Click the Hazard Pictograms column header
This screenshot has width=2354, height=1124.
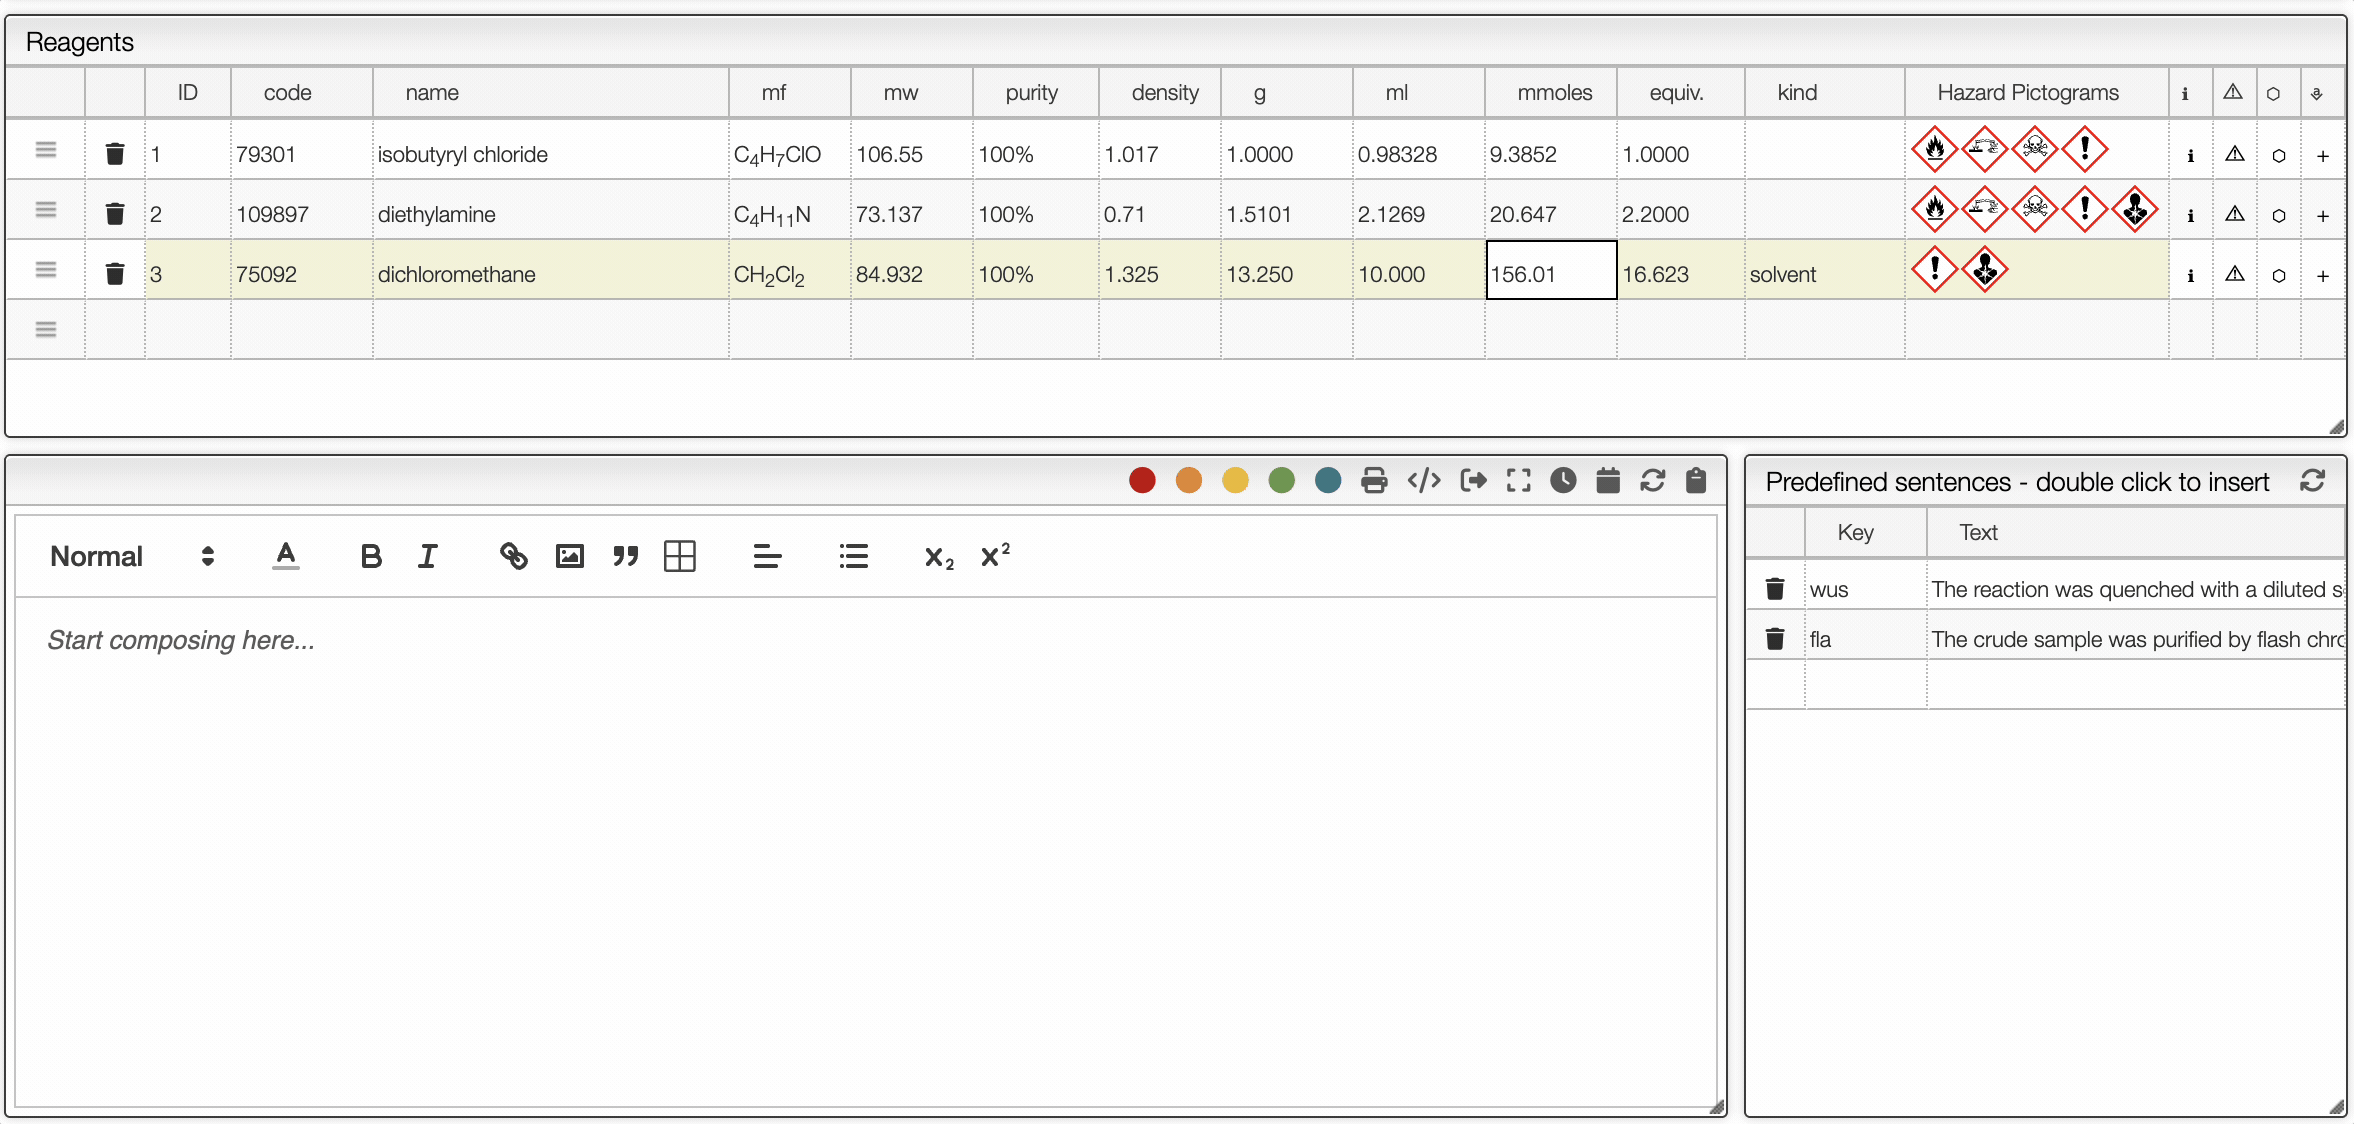[x=2027, y=93]
